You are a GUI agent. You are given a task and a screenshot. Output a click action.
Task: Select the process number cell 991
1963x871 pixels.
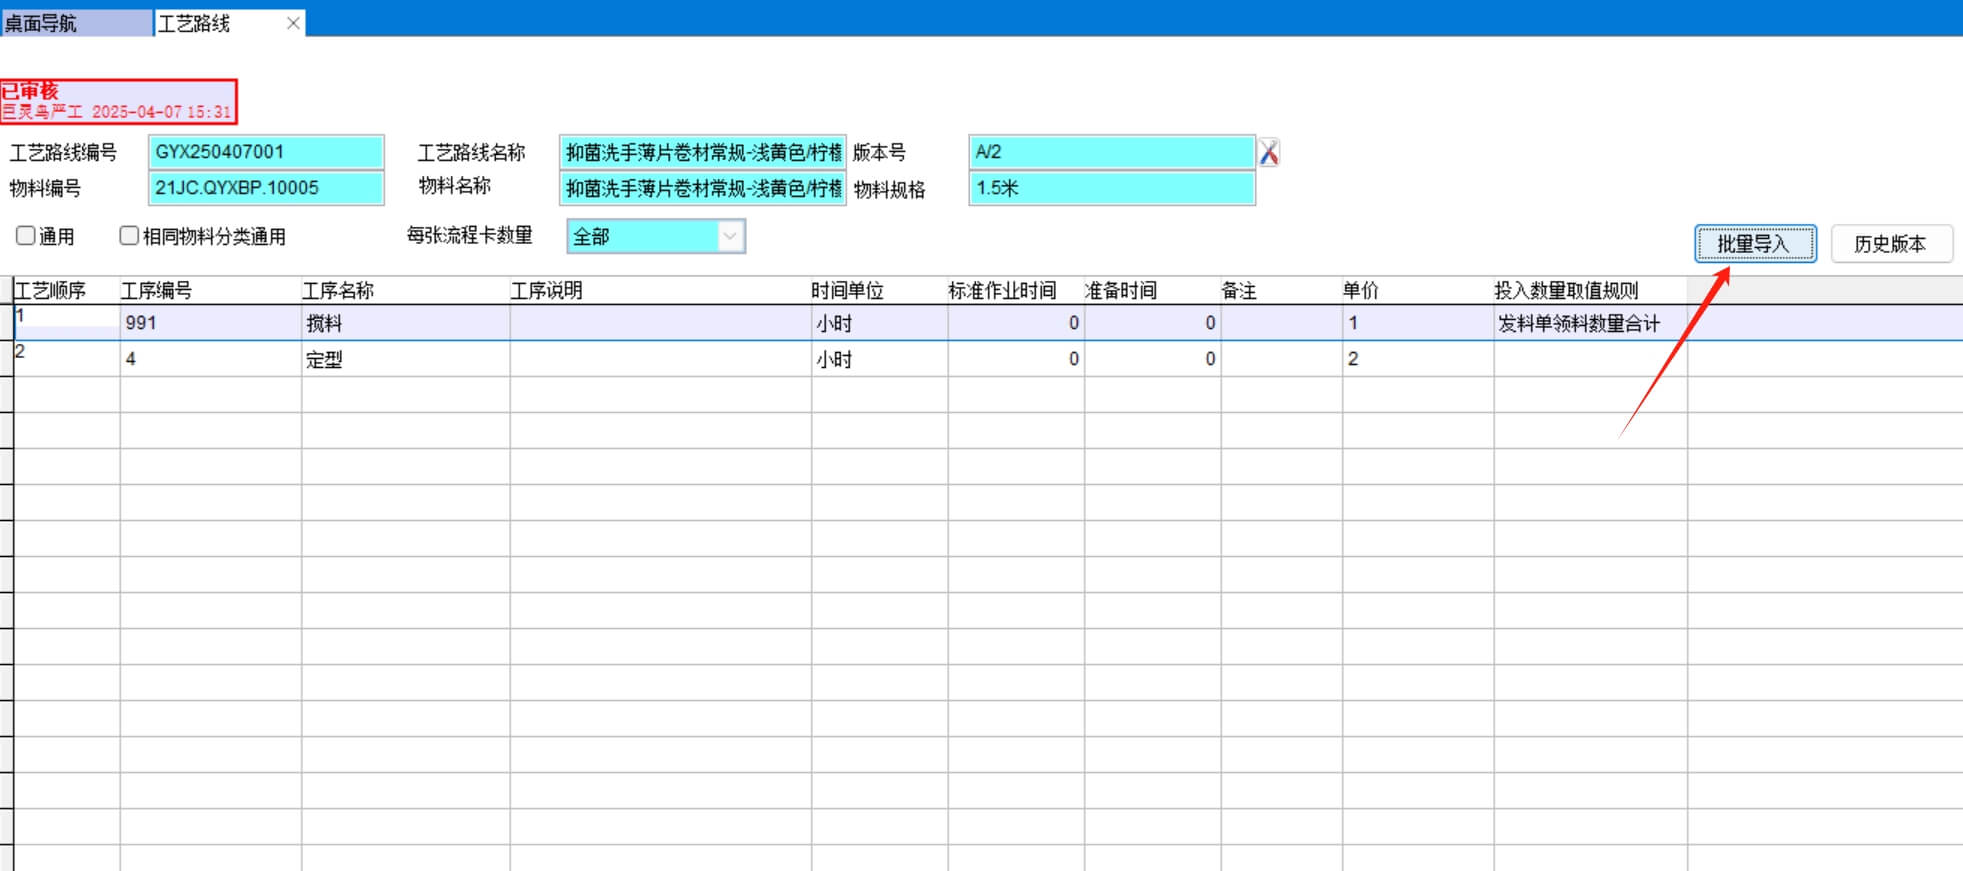[210, 323]
